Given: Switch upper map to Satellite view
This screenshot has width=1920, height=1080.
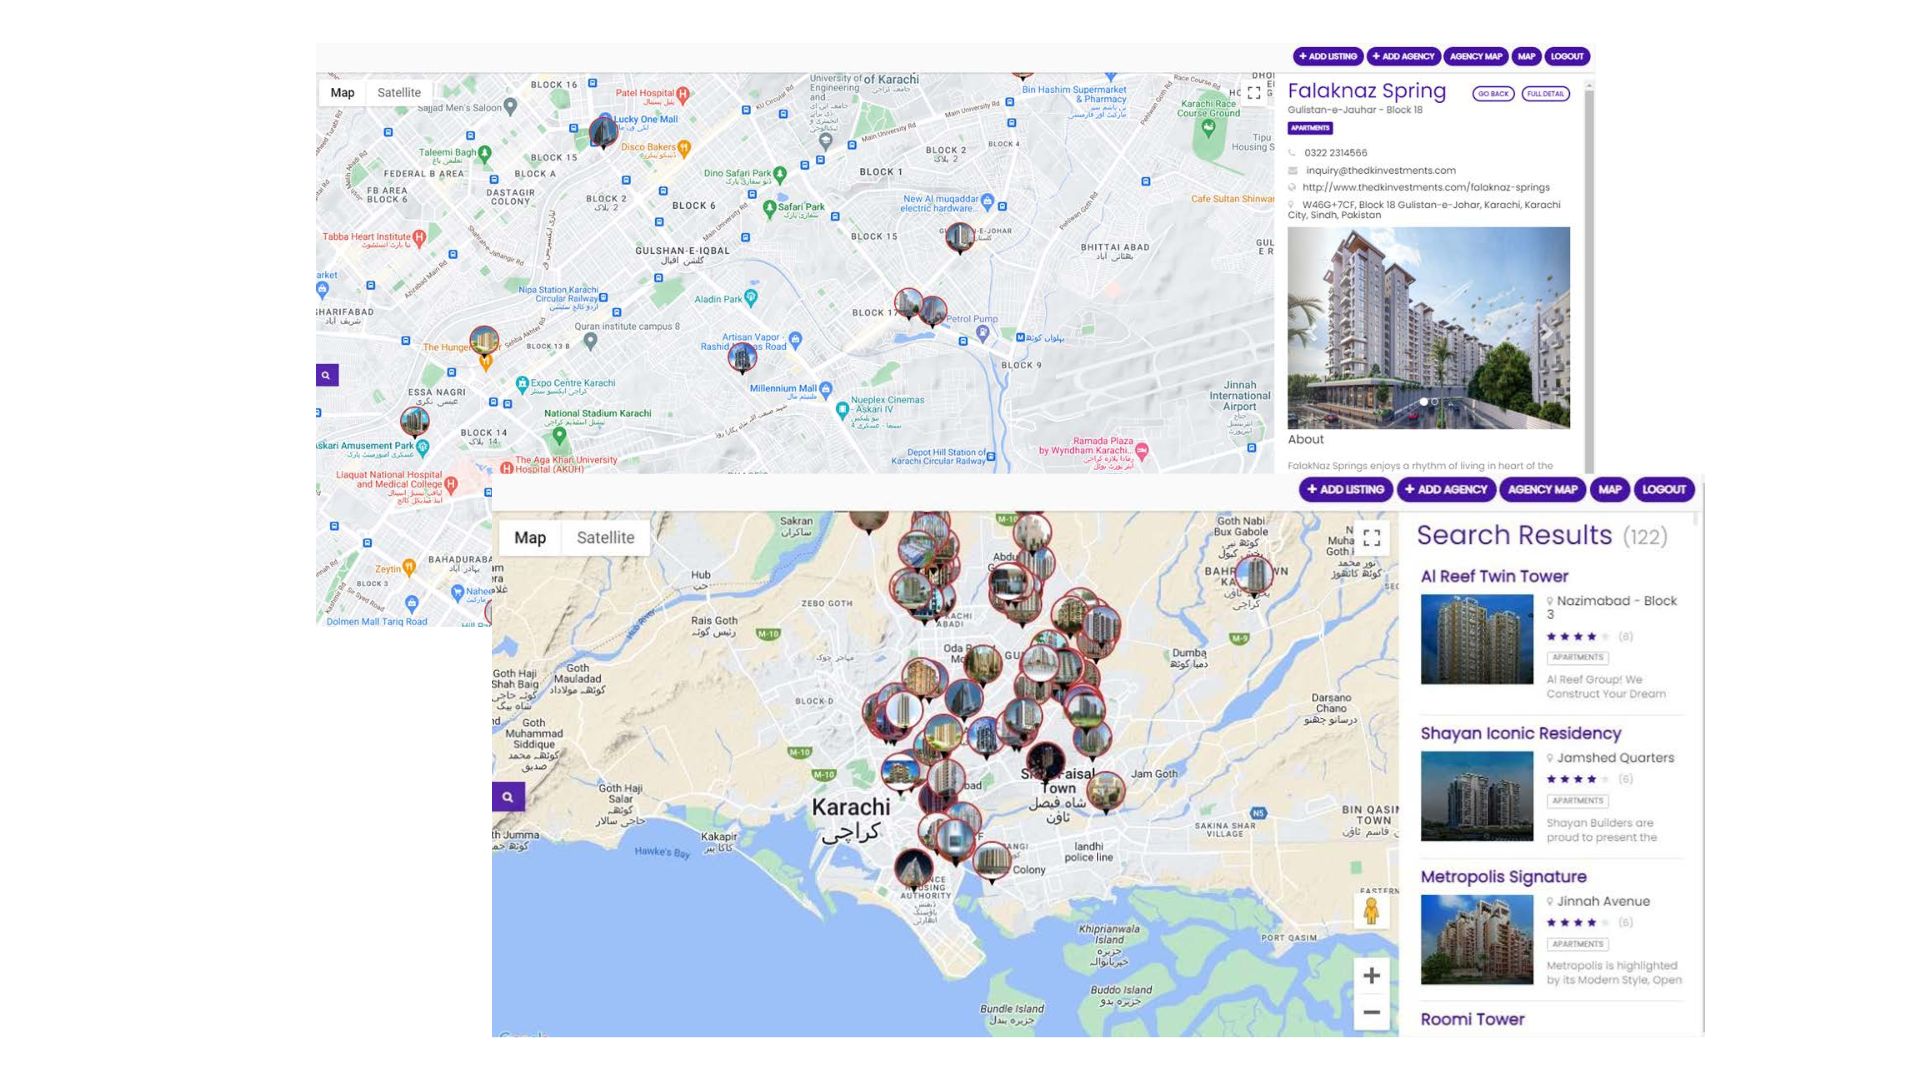Looking at the screenshot, I should point(399,93).
